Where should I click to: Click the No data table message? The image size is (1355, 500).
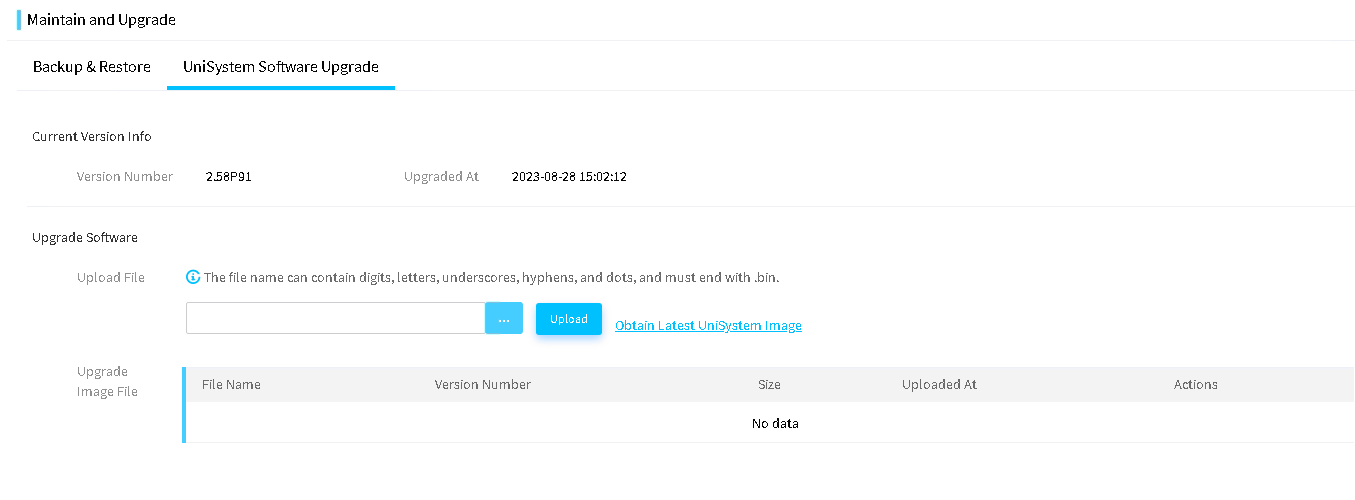click(x=775, y=423)
